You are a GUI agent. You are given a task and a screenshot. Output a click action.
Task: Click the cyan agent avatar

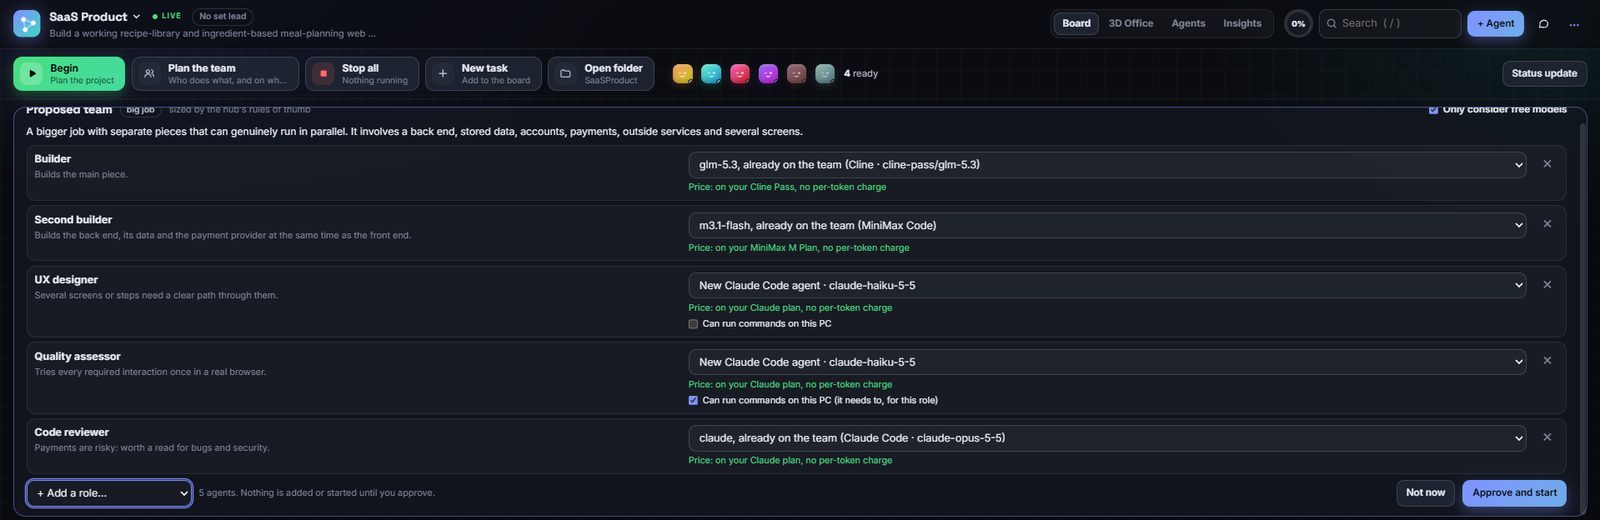coord(711,73)
